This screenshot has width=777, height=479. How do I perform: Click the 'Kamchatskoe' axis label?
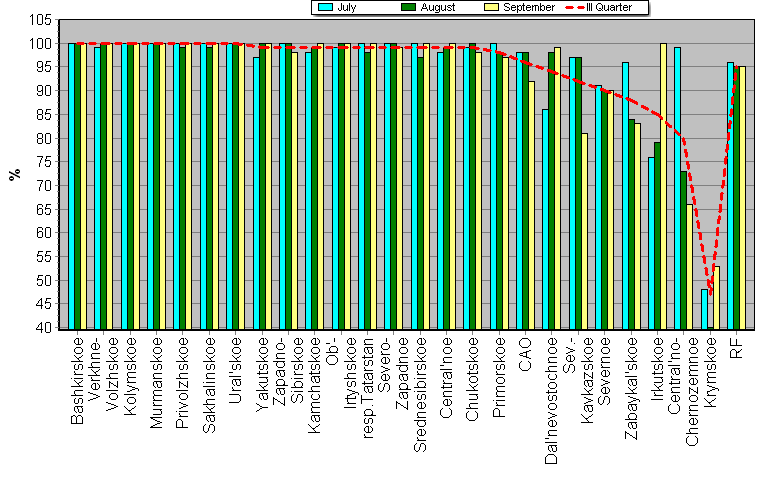tap(315, 385)
